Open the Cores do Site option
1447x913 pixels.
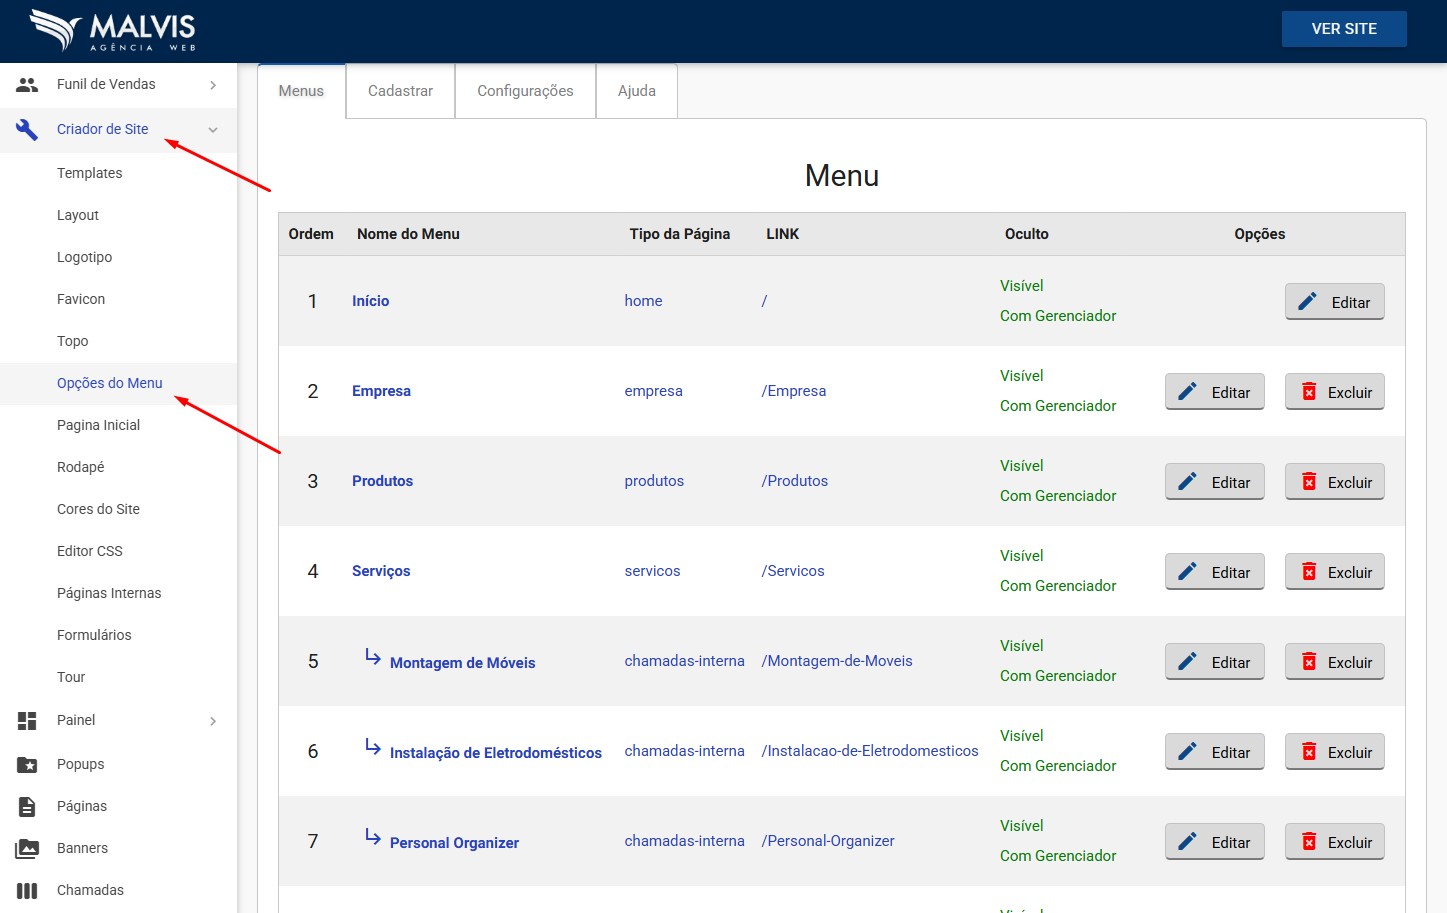[x=98, y=509]
